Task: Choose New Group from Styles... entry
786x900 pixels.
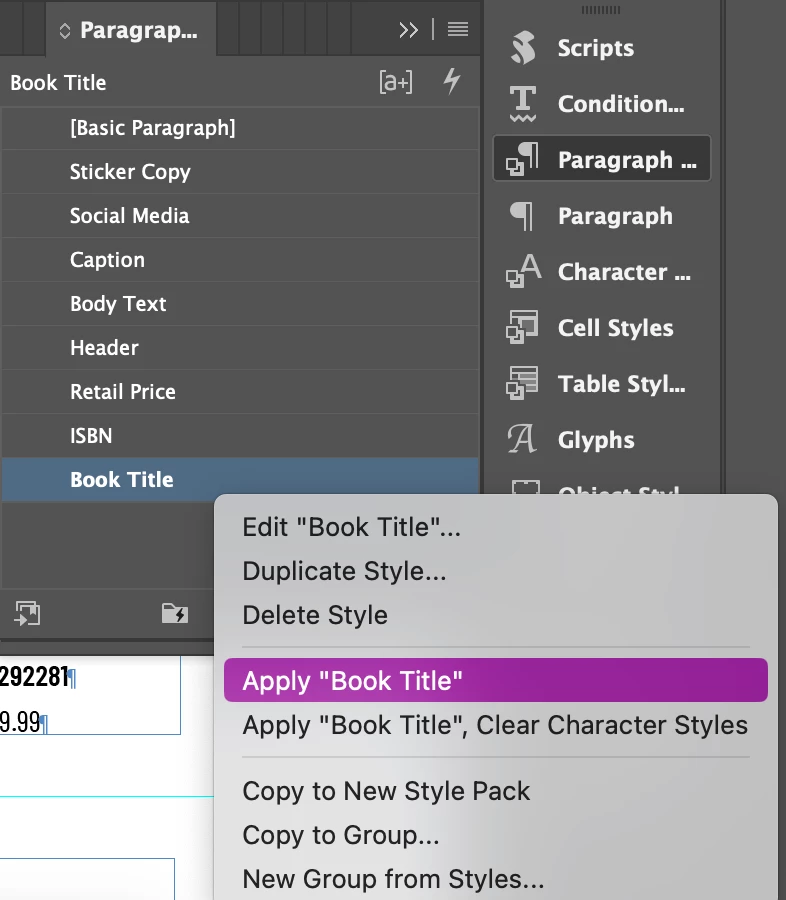Action: [495, 879]
